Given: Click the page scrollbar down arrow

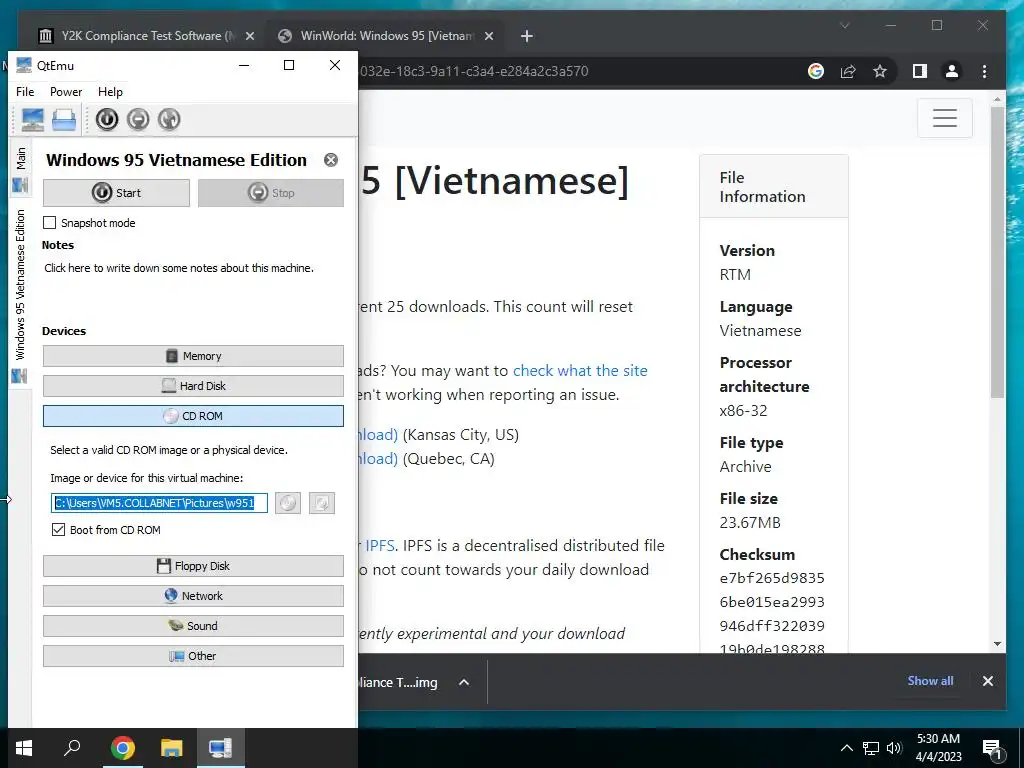Looking at the screenshot, I should pos(997,644).
